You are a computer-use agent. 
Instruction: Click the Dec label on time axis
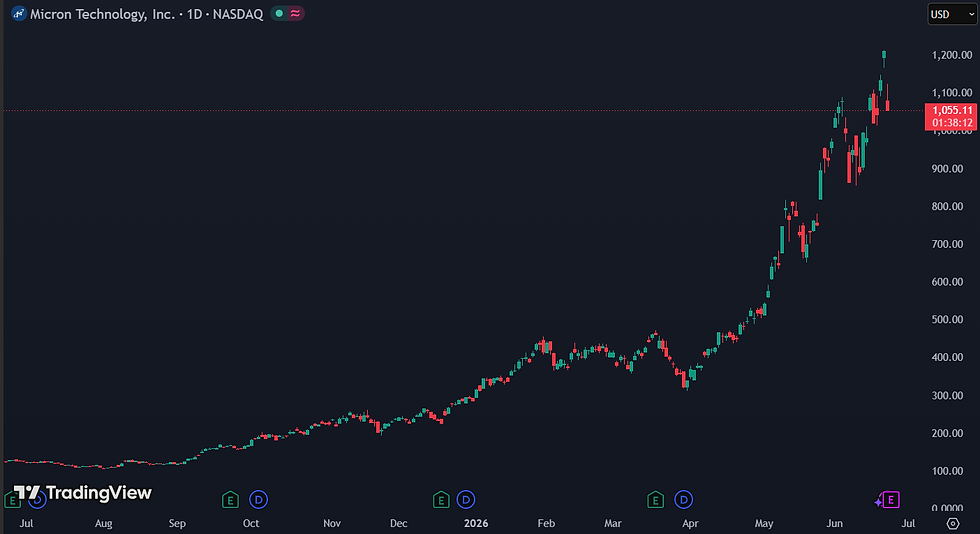(x=399, y=523)
